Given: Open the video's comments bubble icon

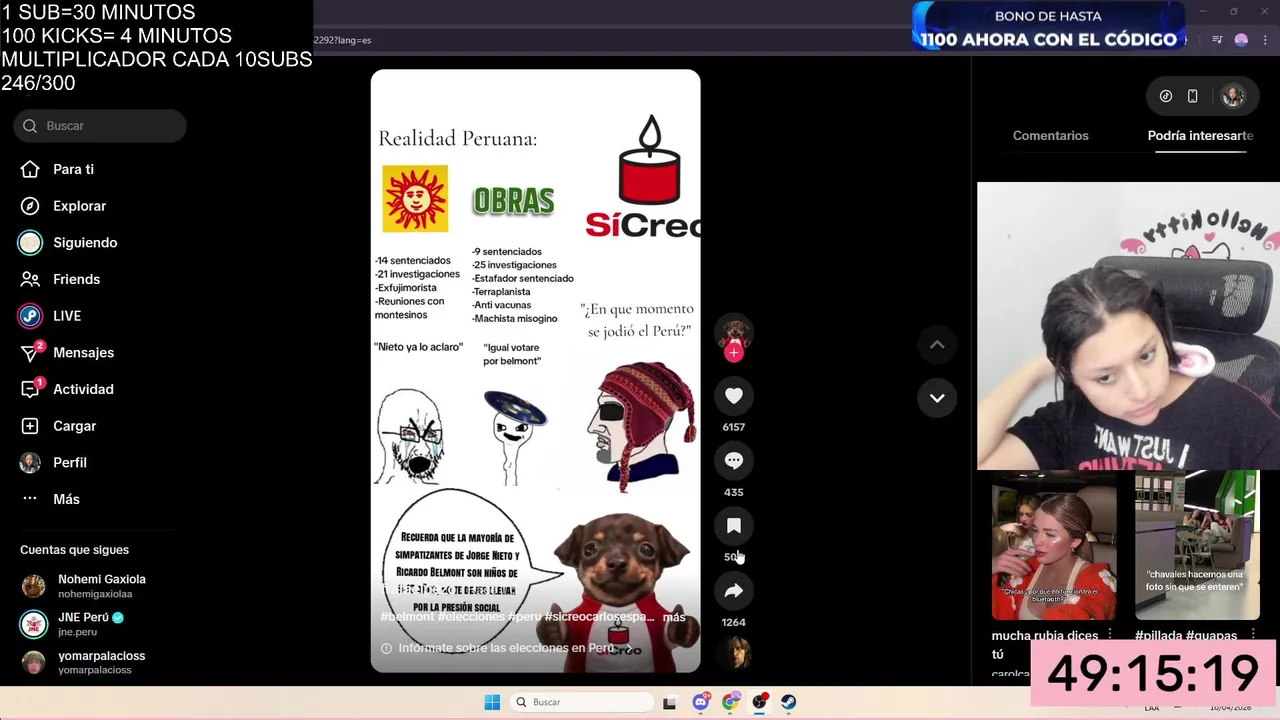Looking at the screenshot, I should click(x=734, y=461).
